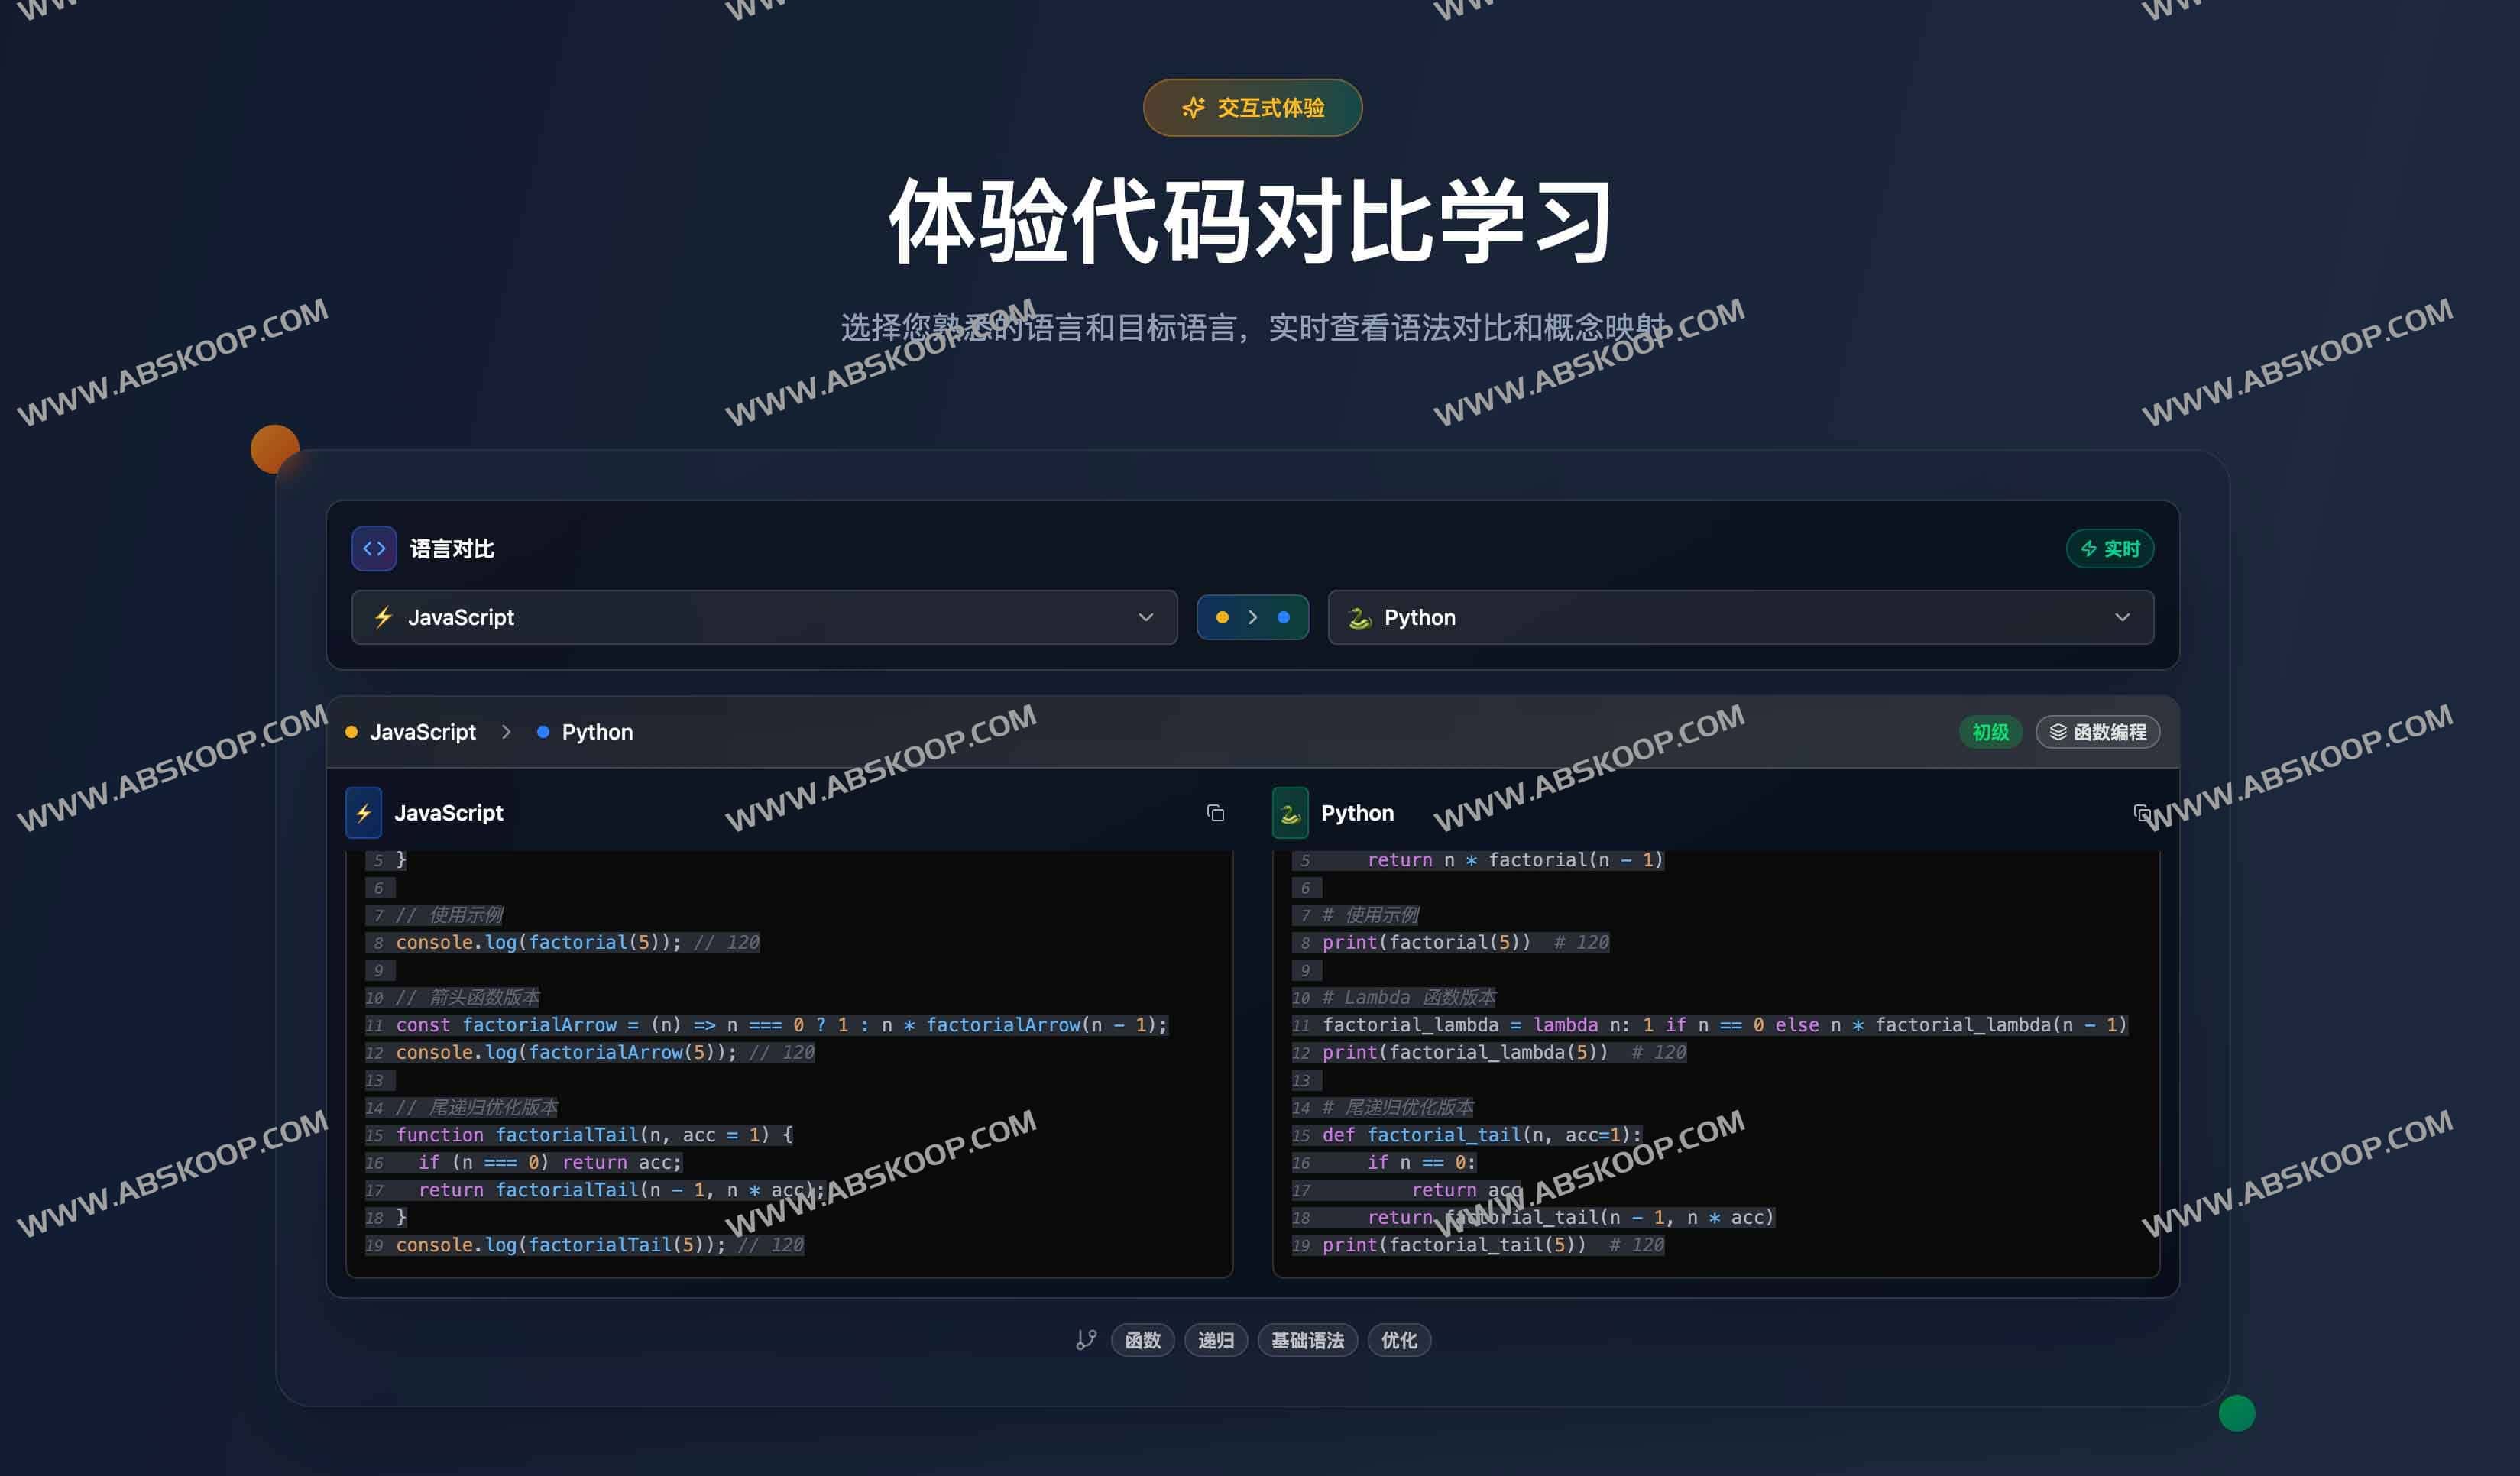This screenshot has width=2520, height=1476.
Task: Click the snake icon in Python panel header
Action: pyautogui.click(x=1290, y=813)
